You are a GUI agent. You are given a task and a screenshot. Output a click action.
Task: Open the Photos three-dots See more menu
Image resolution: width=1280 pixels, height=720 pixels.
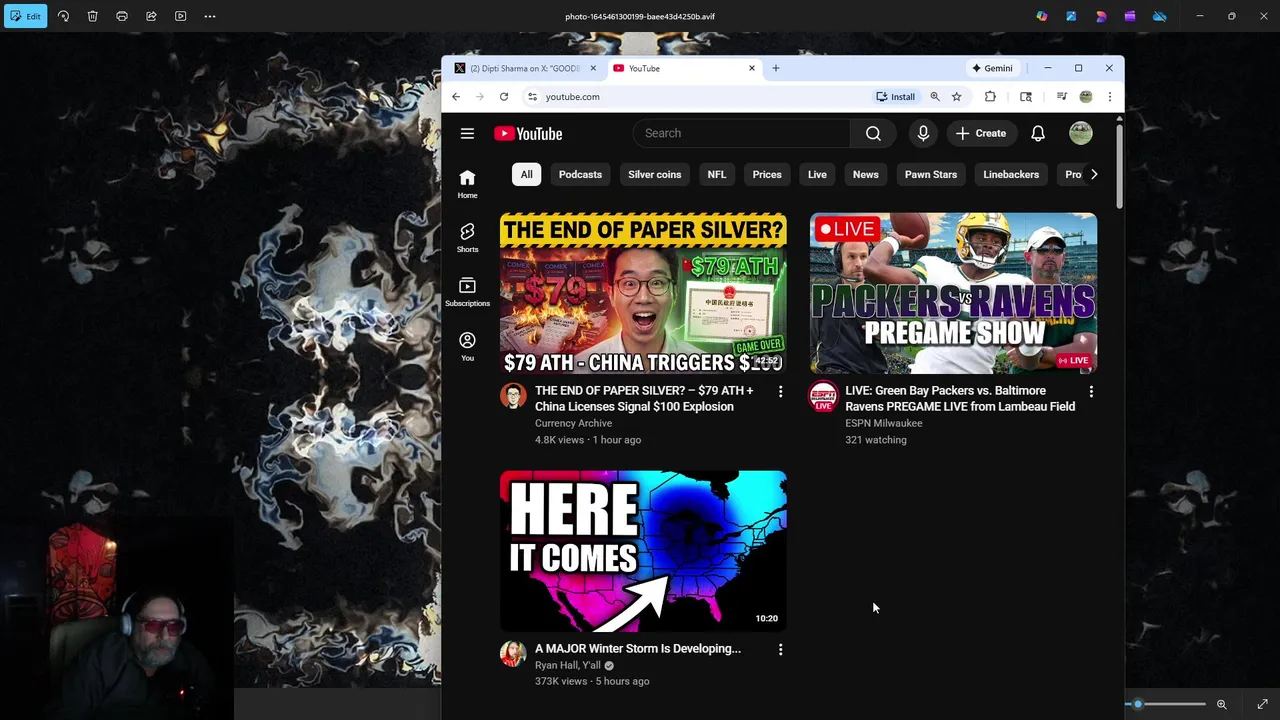pos(209,16)
